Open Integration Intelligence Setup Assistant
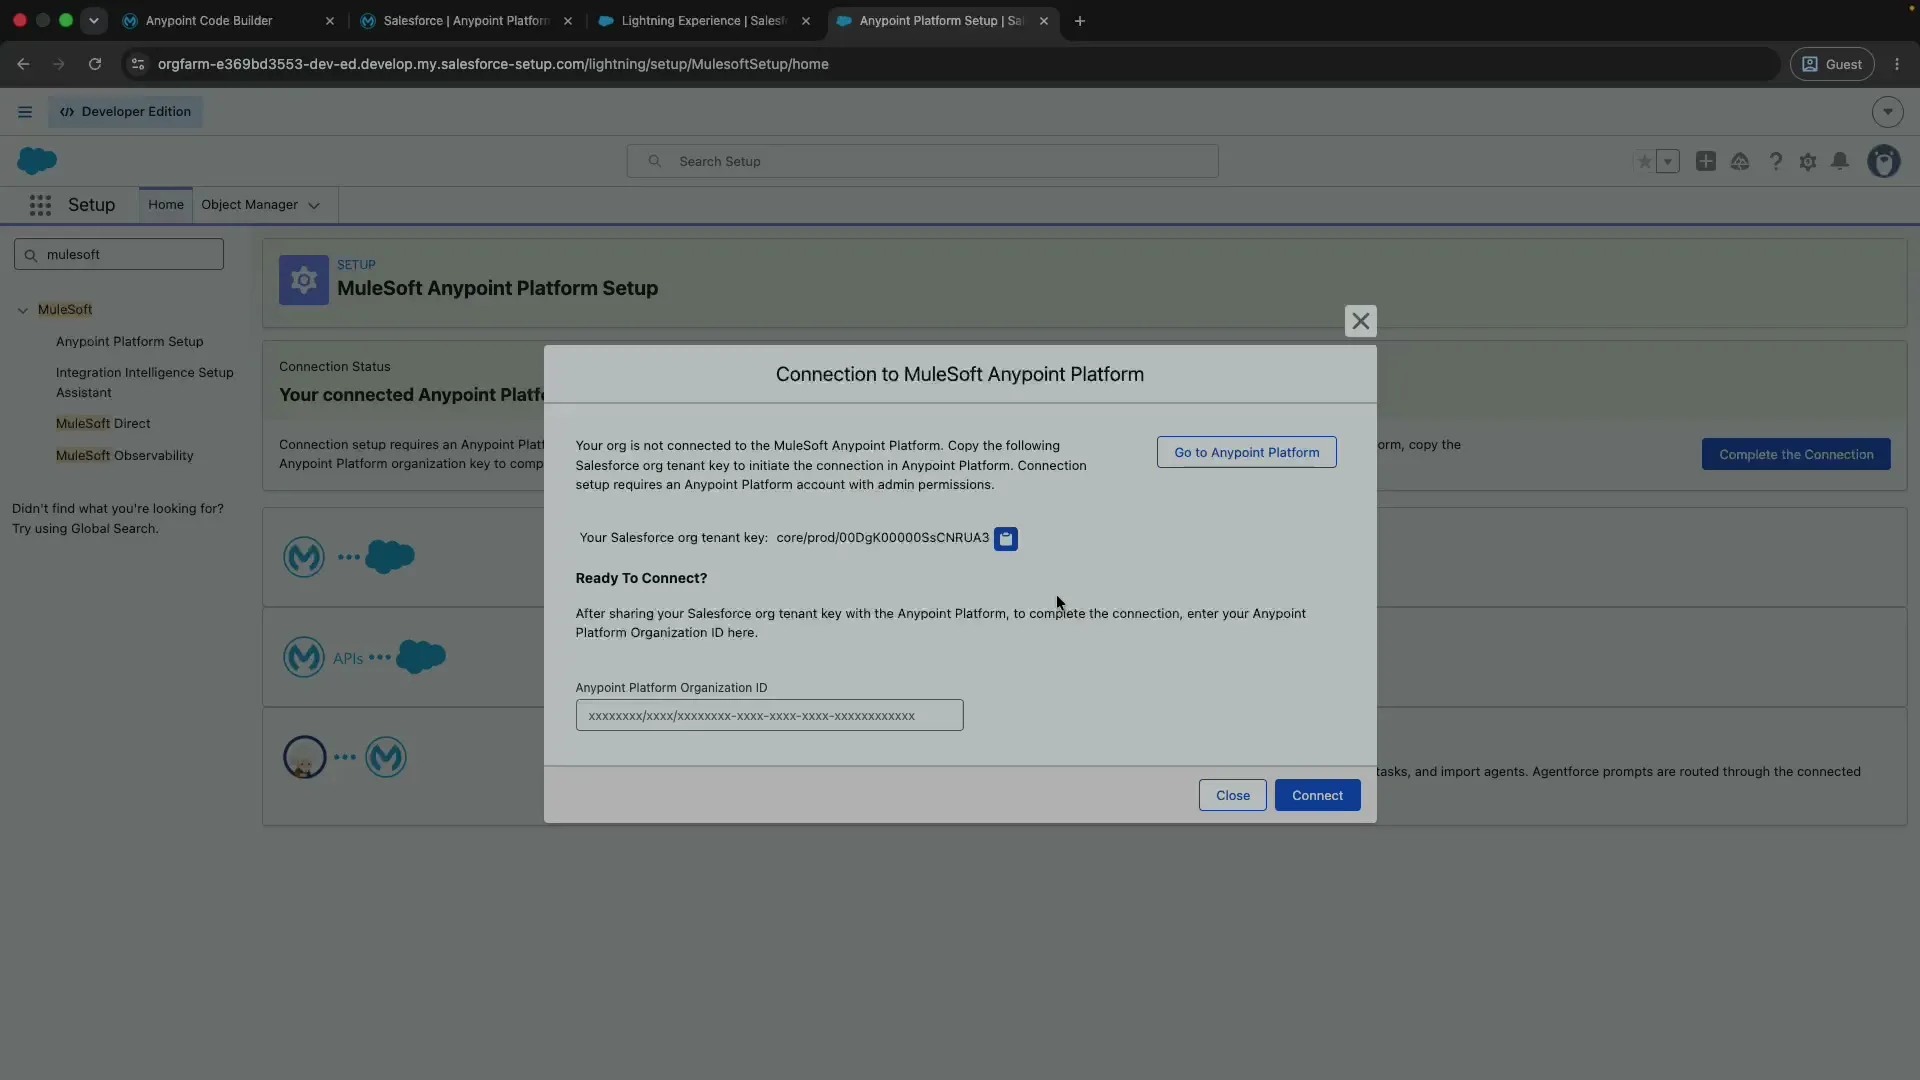The image size is (1920, 1080). pyautogui.click(x=145, y=382)
